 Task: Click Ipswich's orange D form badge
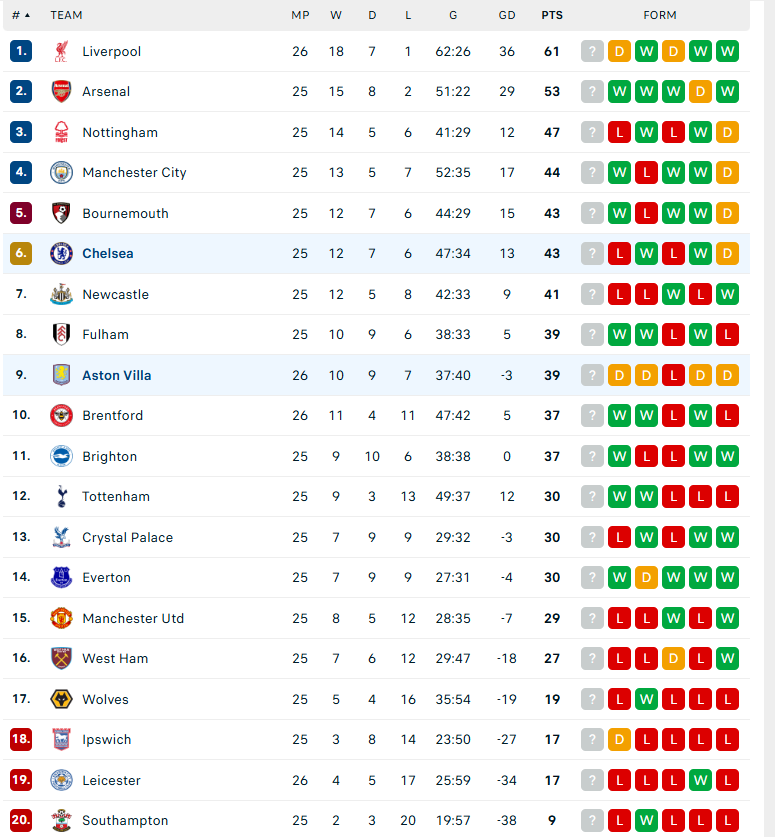(x=619, y=740)
